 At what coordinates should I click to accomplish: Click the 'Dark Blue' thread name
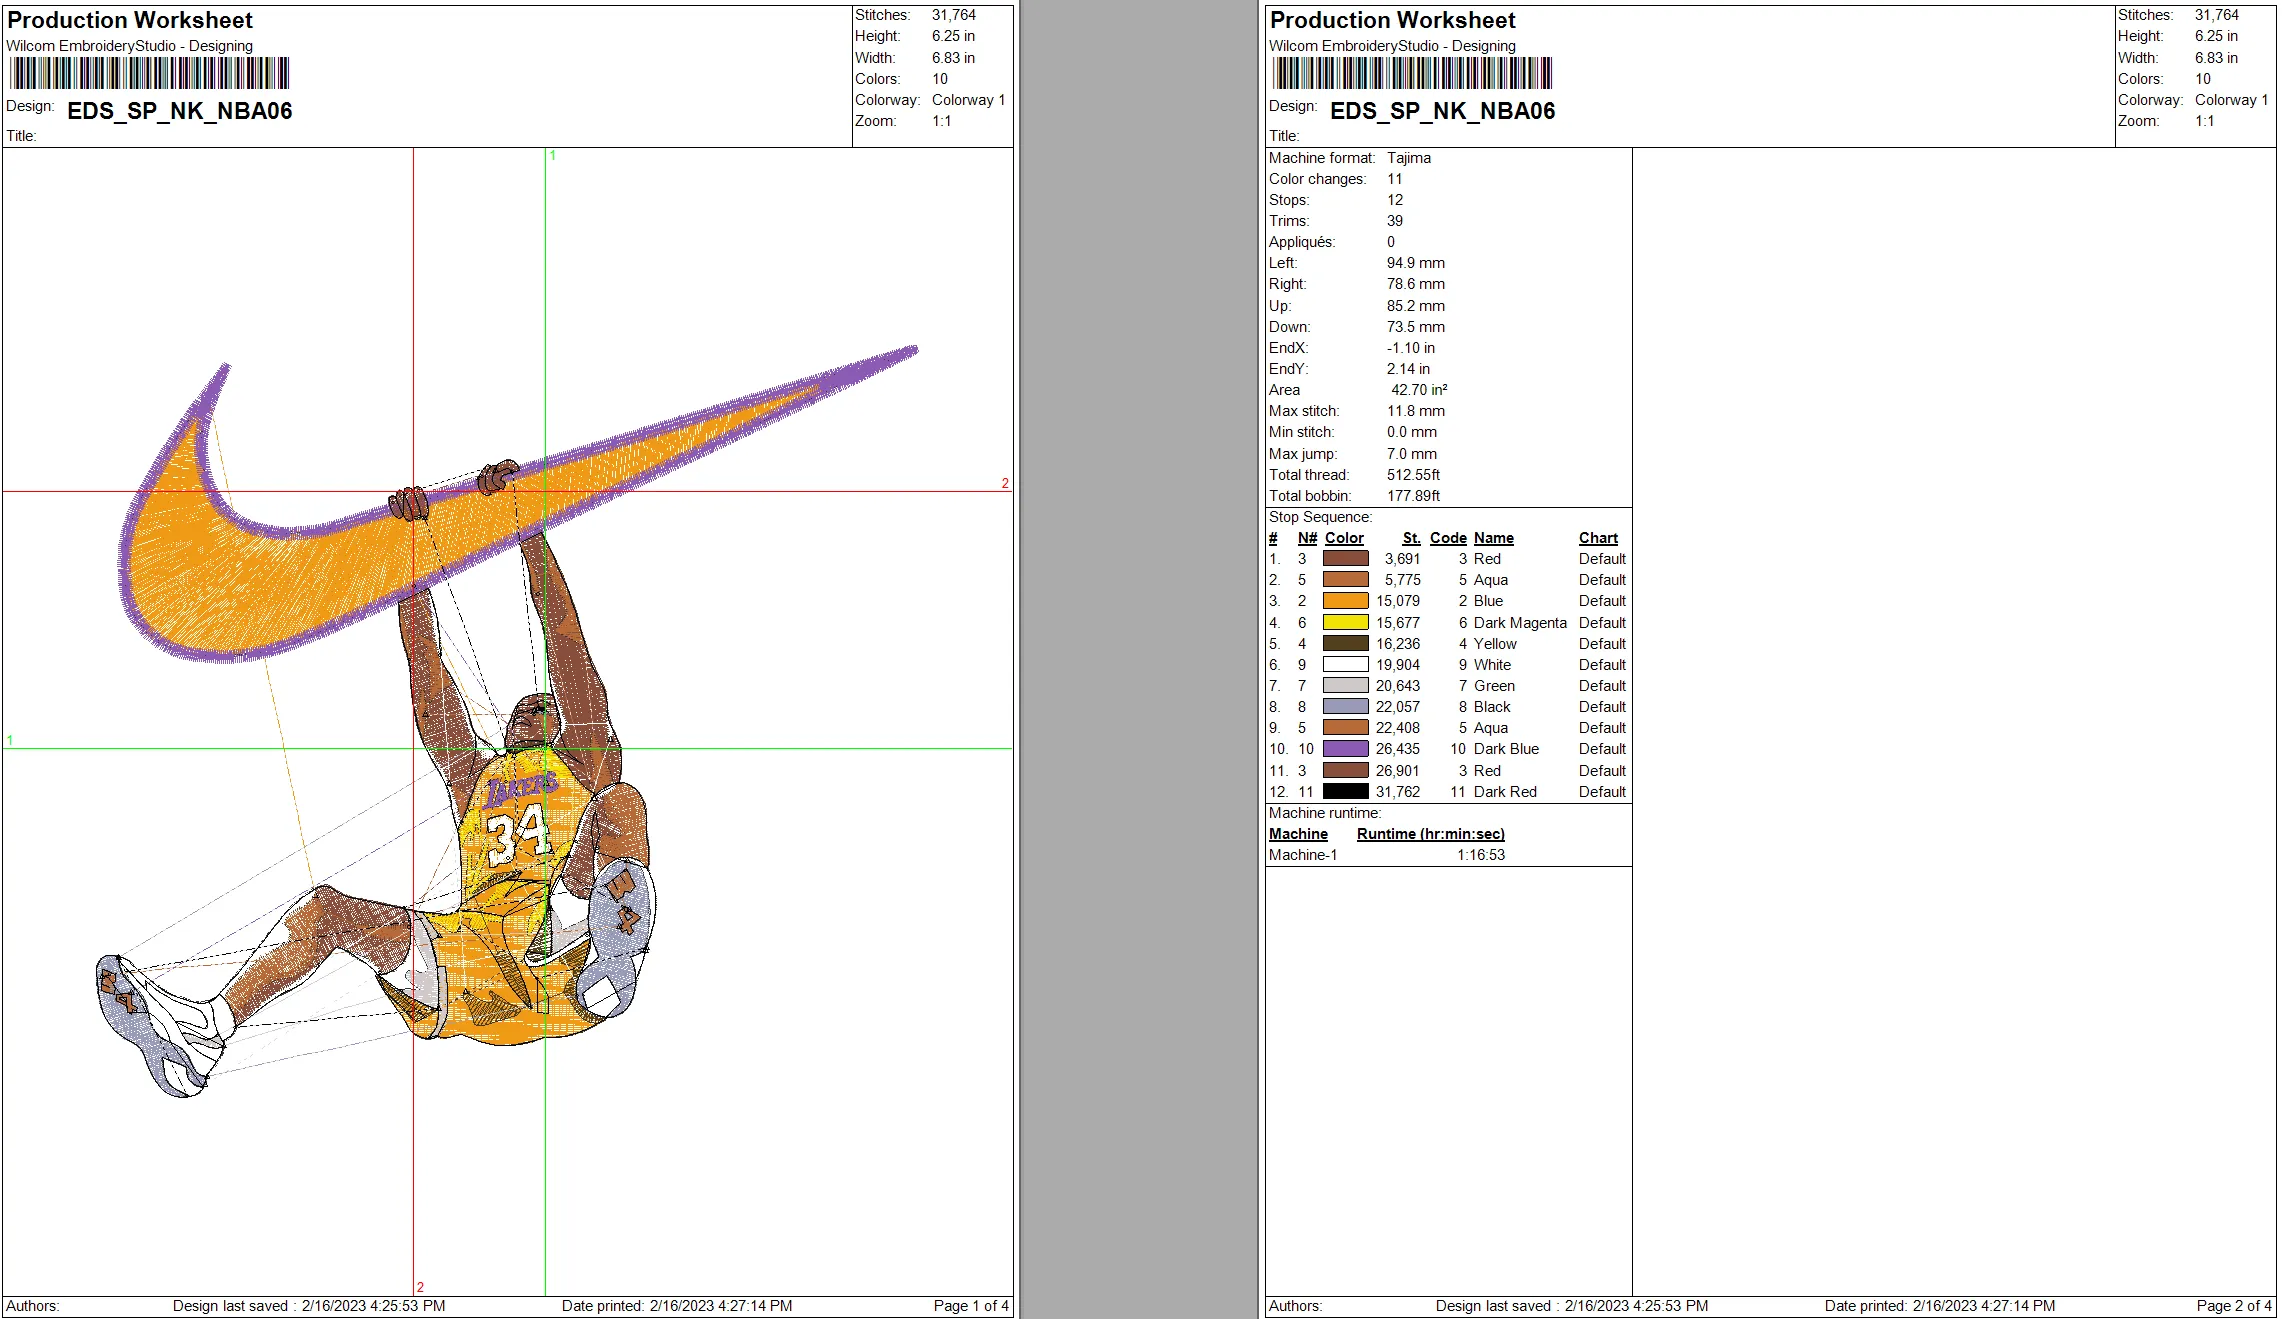pos(1506,749)
